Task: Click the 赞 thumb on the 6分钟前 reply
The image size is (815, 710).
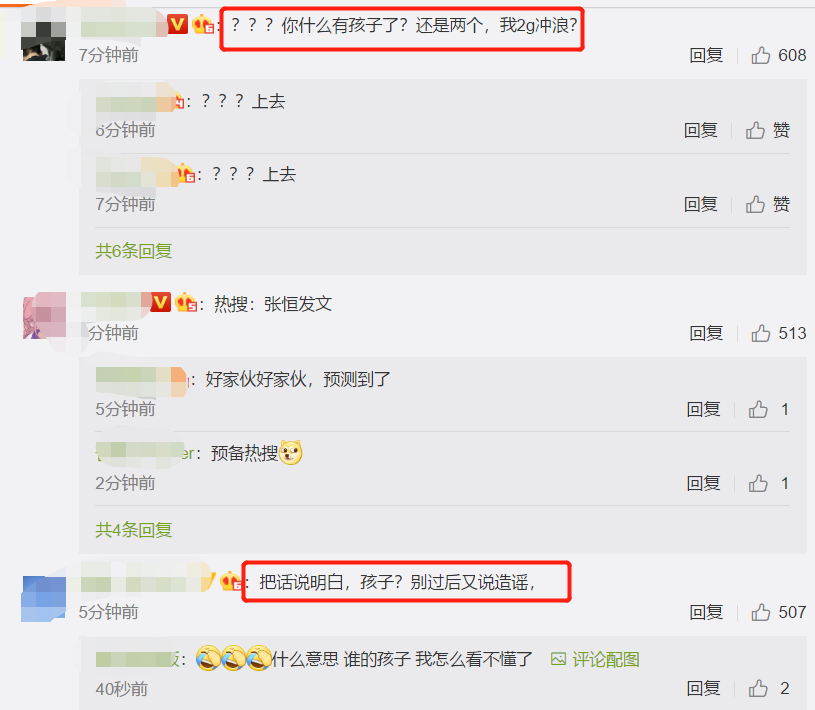Action: (755, 130)
